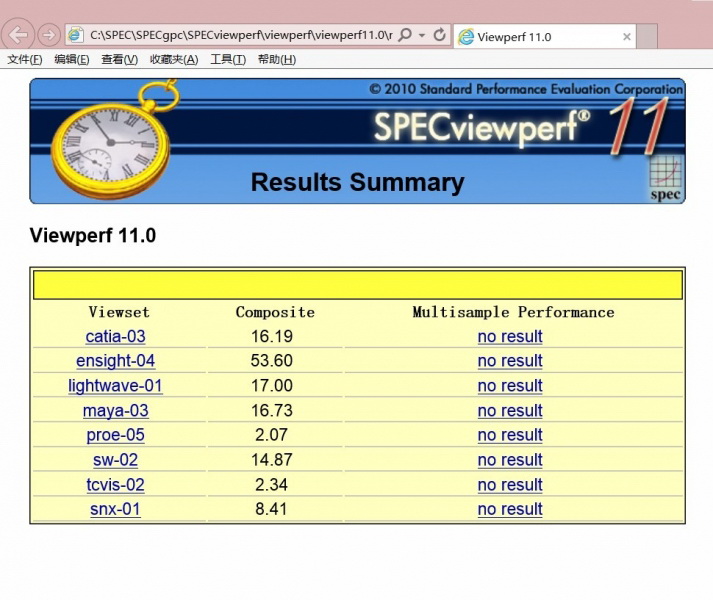Click the Results Summary banner title
The image size is (713, 600).
(357, 182)
